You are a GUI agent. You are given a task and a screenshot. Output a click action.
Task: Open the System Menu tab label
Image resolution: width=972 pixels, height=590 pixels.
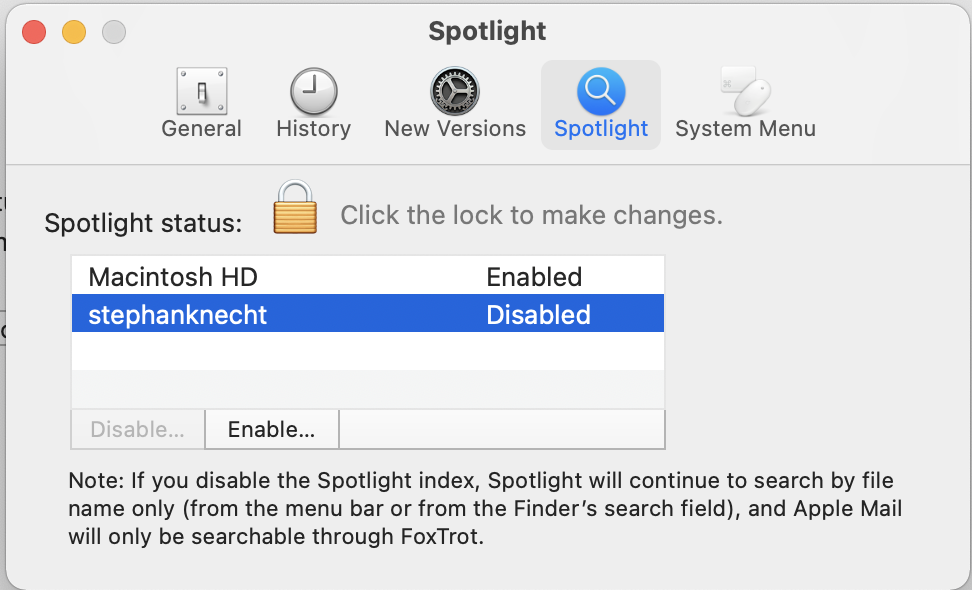point(745,129)
